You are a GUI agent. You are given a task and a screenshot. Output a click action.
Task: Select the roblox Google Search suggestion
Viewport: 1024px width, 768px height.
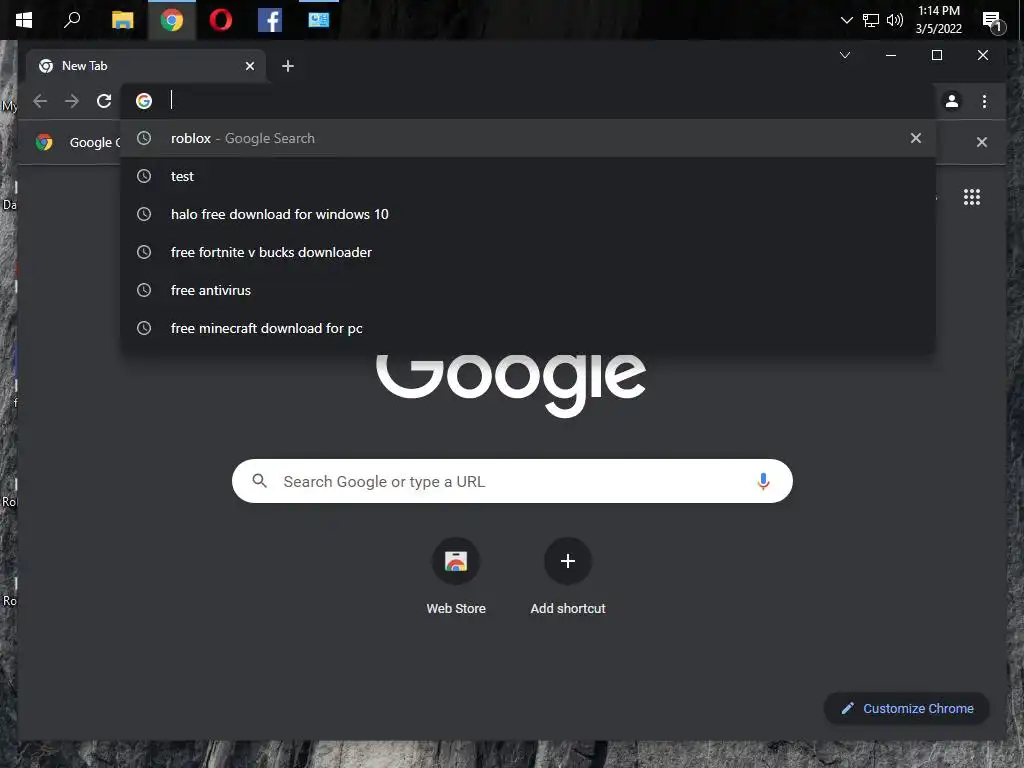[x=528, y=138]
